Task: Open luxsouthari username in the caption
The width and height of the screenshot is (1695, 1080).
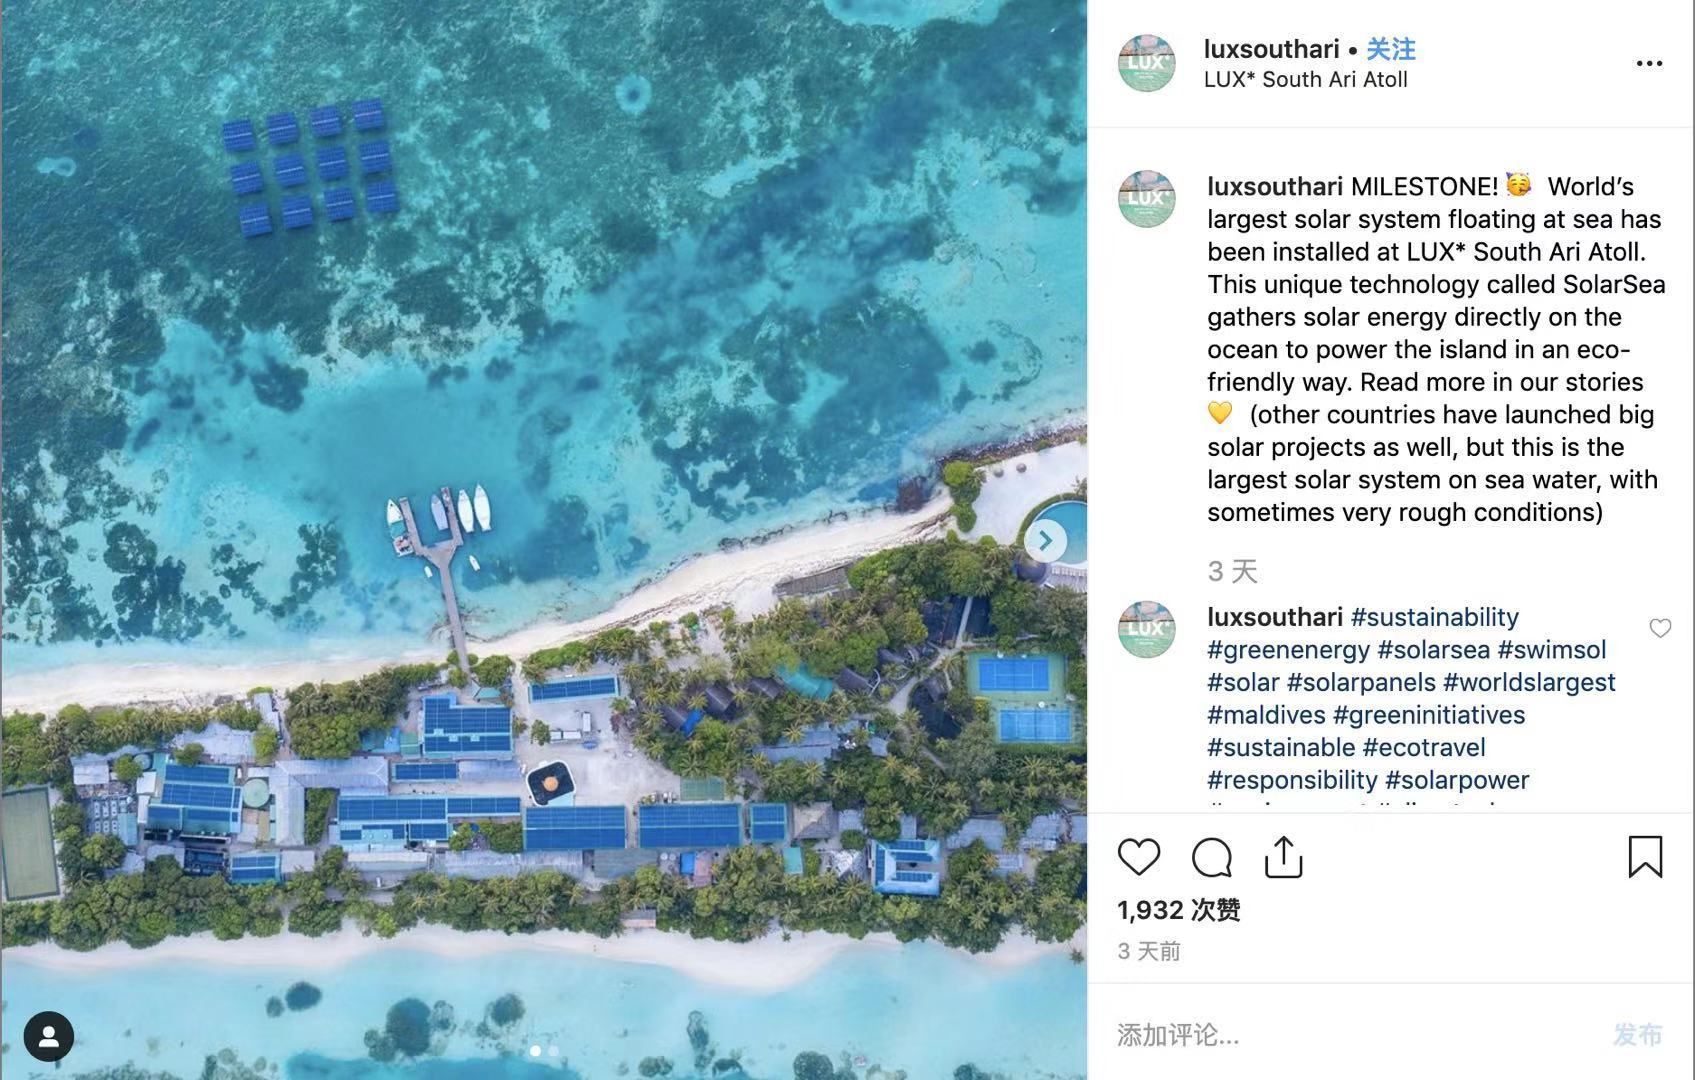Action: coord(1275,187)
